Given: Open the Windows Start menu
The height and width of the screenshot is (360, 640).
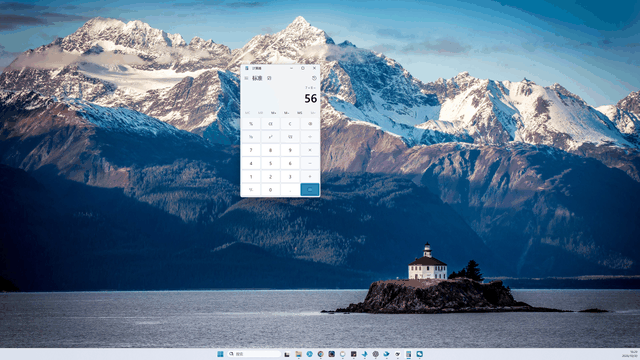Looking at the screenshot, I should tap(220, 354).
